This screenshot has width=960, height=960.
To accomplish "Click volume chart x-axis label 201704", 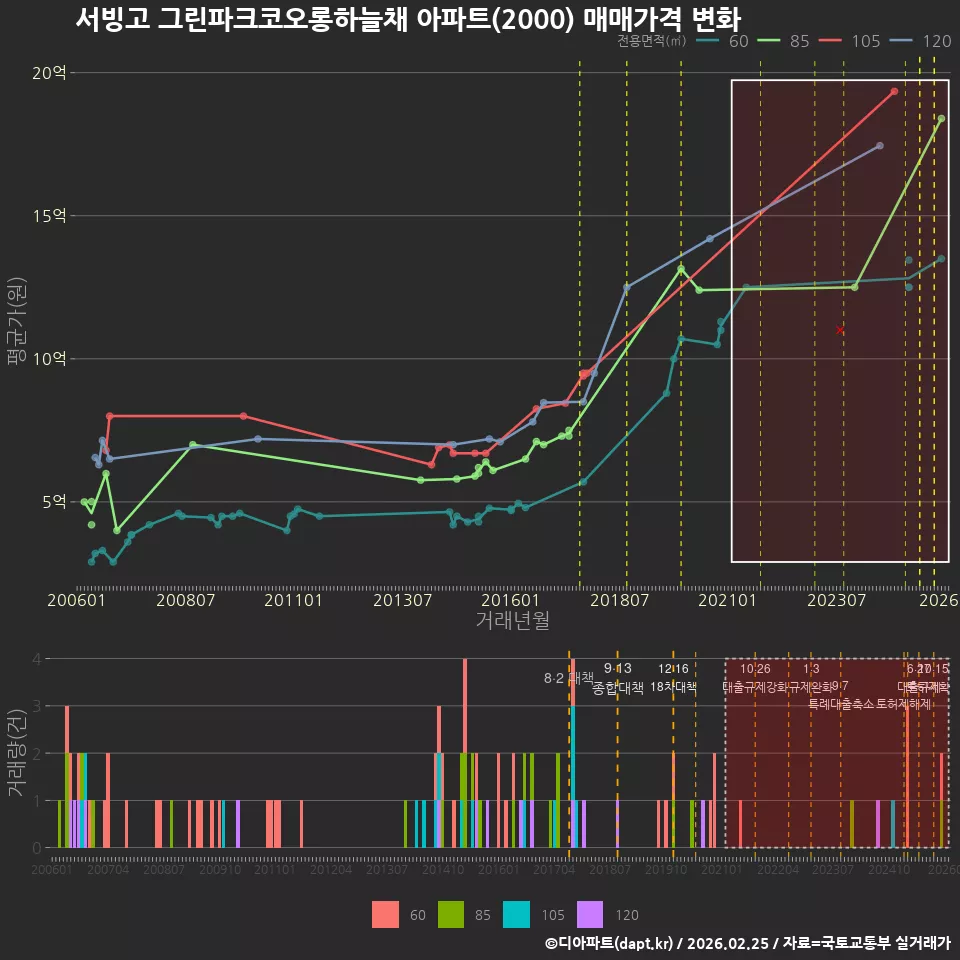I will pos(554,869).
